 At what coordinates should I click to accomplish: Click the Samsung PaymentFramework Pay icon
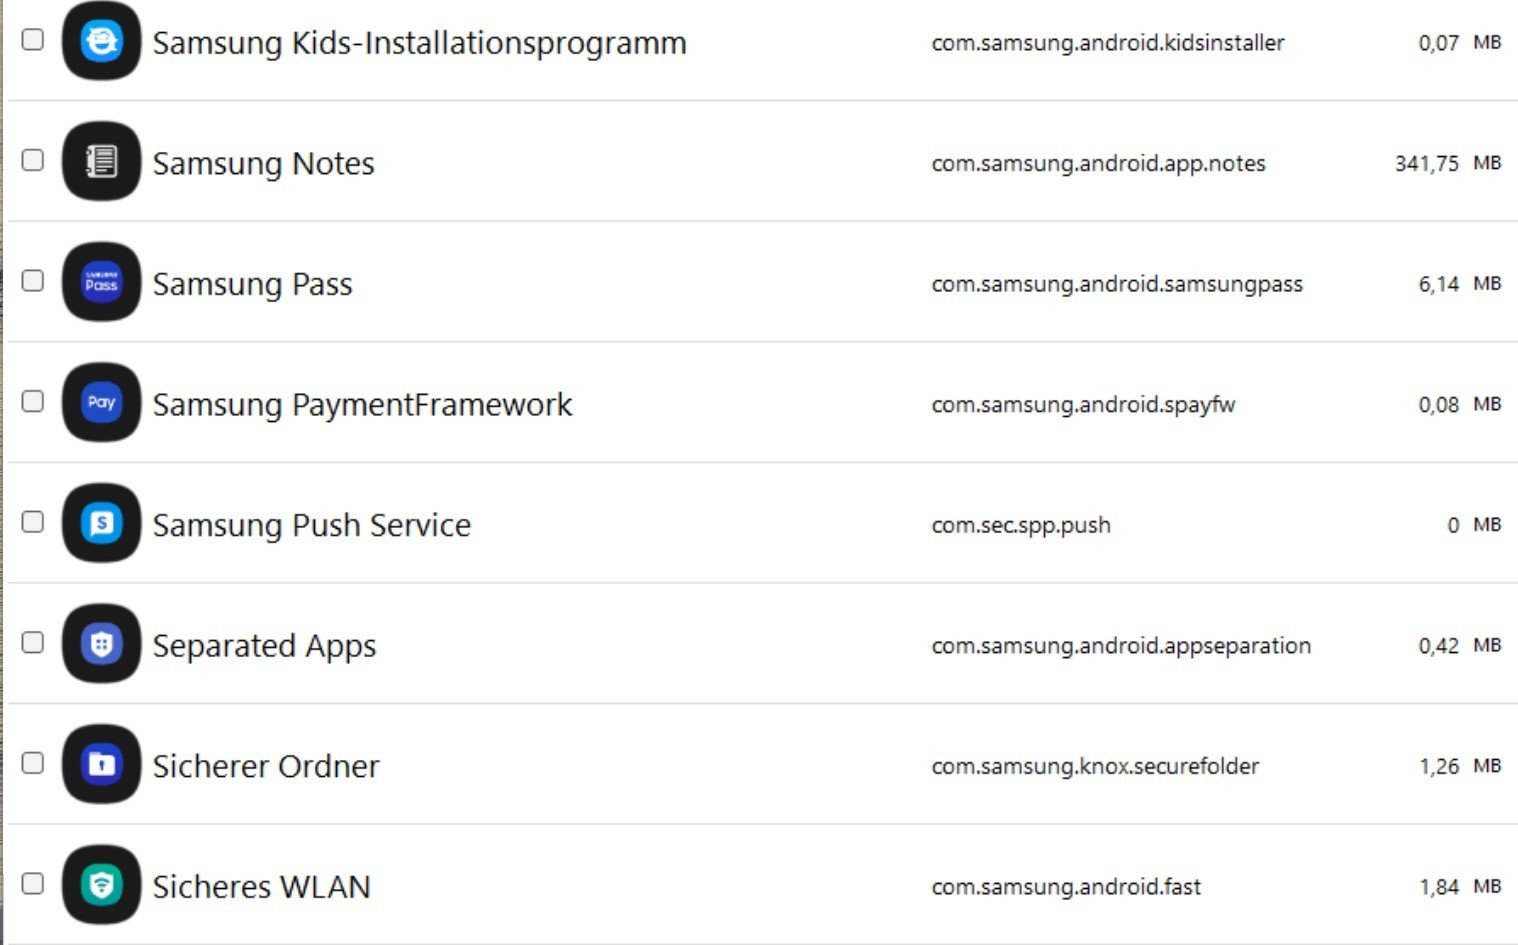tap(101, 403)
